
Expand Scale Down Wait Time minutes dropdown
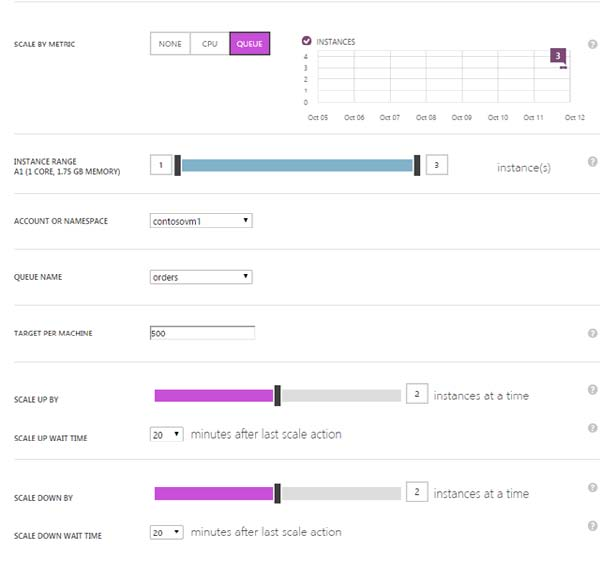[x=166, y=532]
